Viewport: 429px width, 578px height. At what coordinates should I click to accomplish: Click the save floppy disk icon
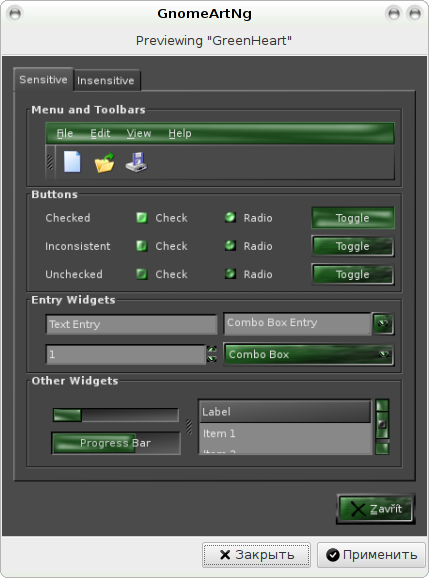[x=136, y=162]
